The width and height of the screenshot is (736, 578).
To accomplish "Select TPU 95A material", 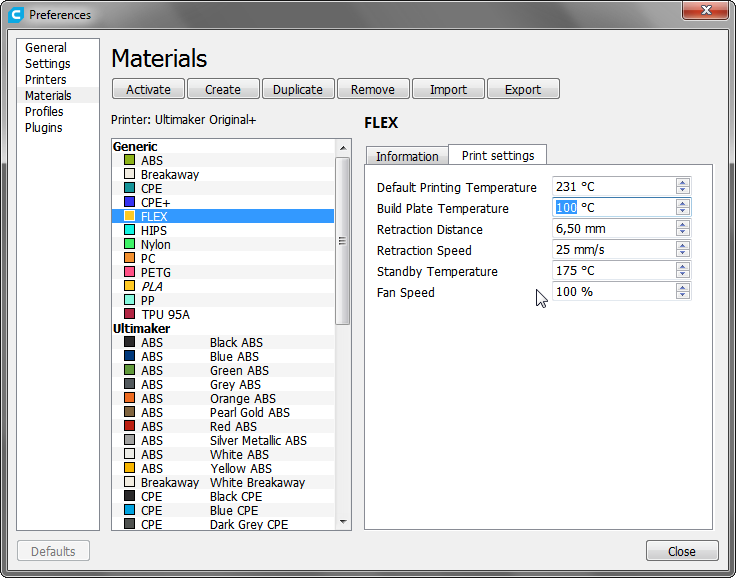I will pos(223,314).
